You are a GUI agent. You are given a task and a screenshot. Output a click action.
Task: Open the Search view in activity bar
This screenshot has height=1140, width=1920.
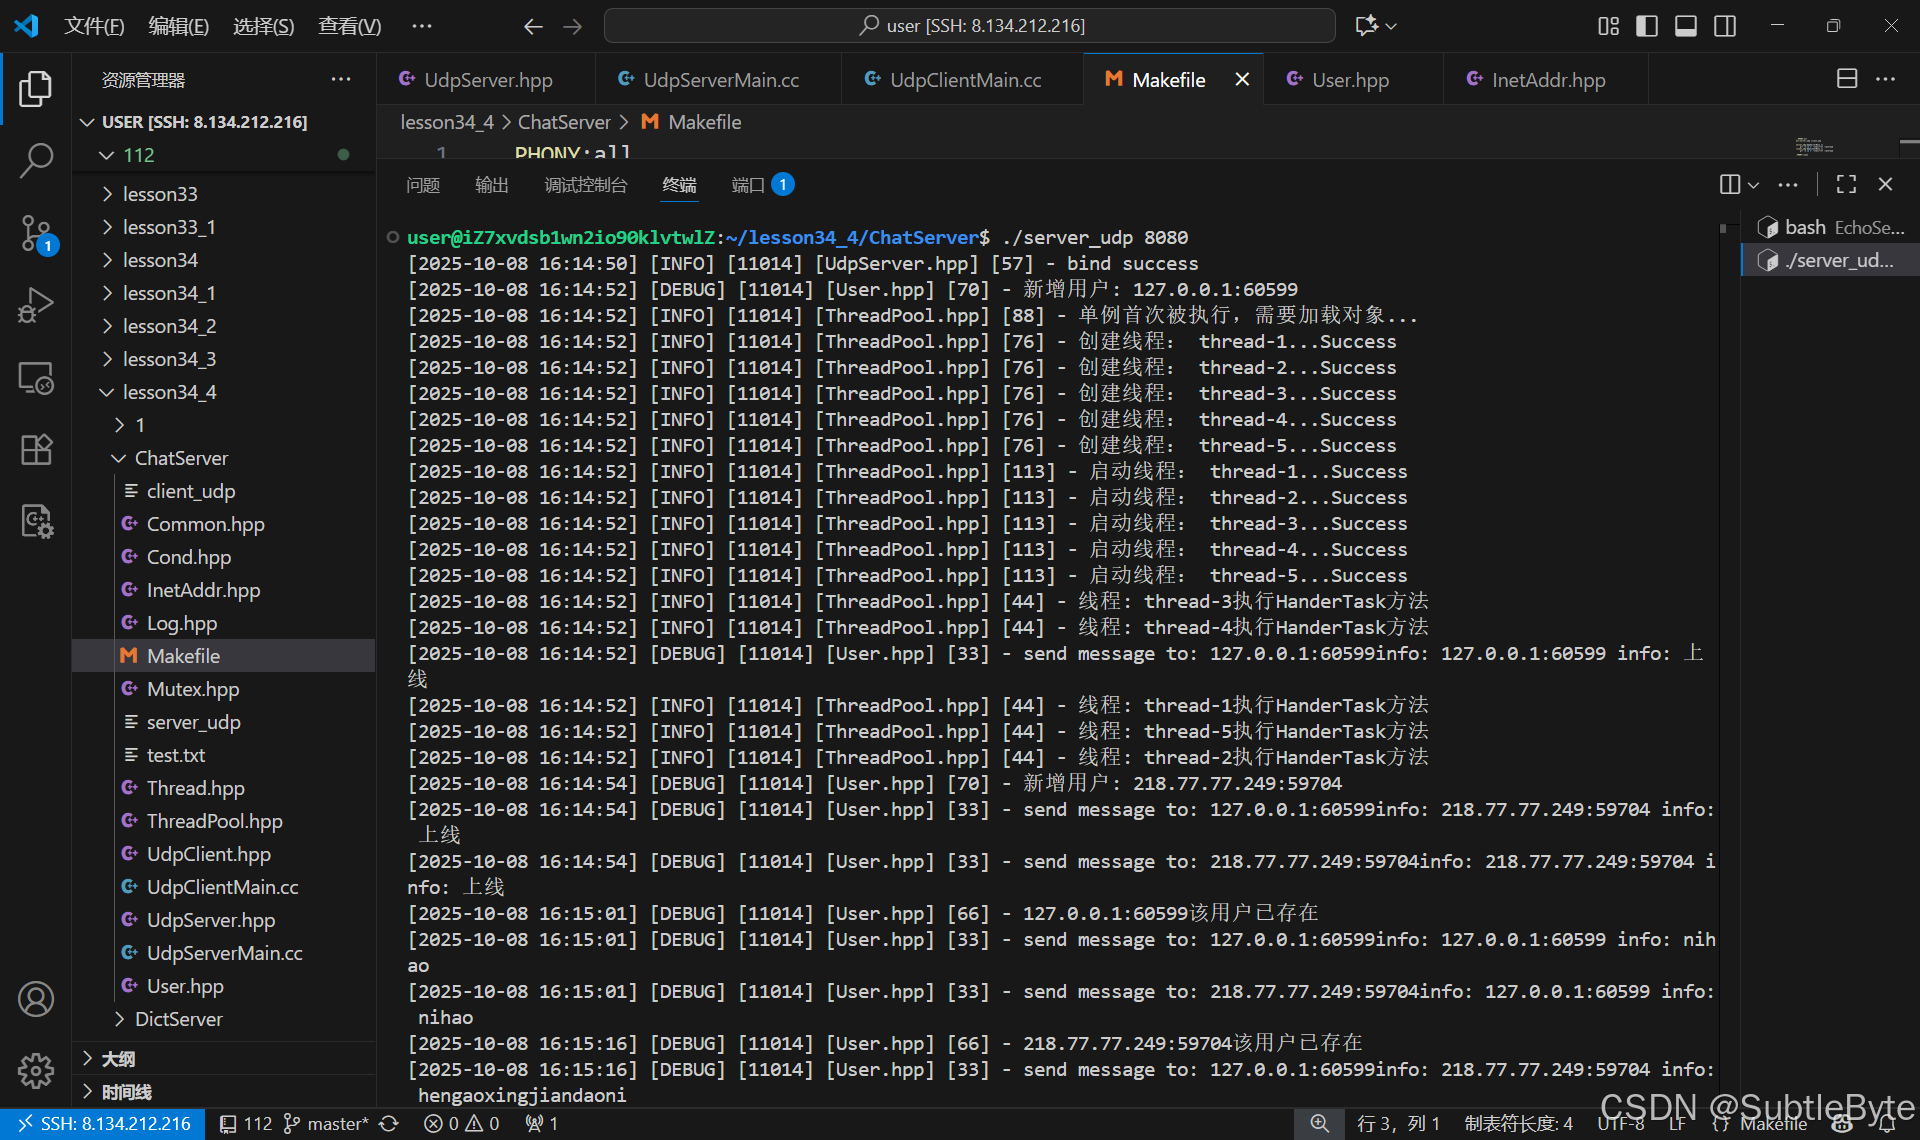[36, 160]
